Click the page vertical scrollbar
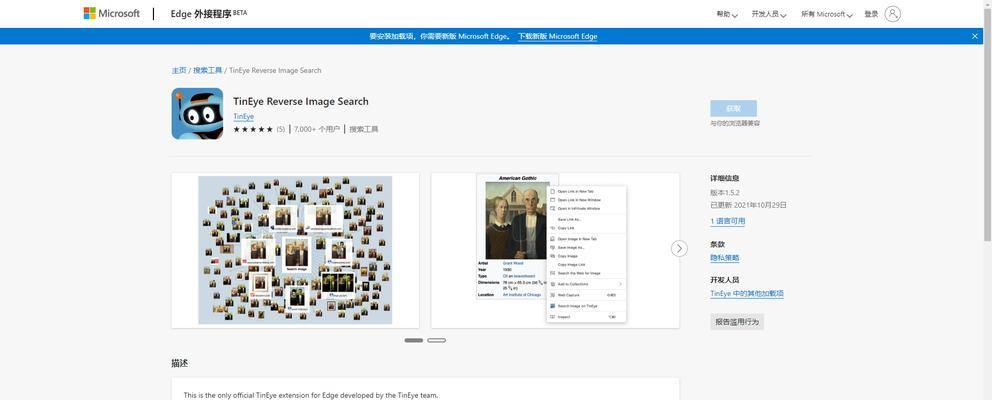 tap(987, 127)
